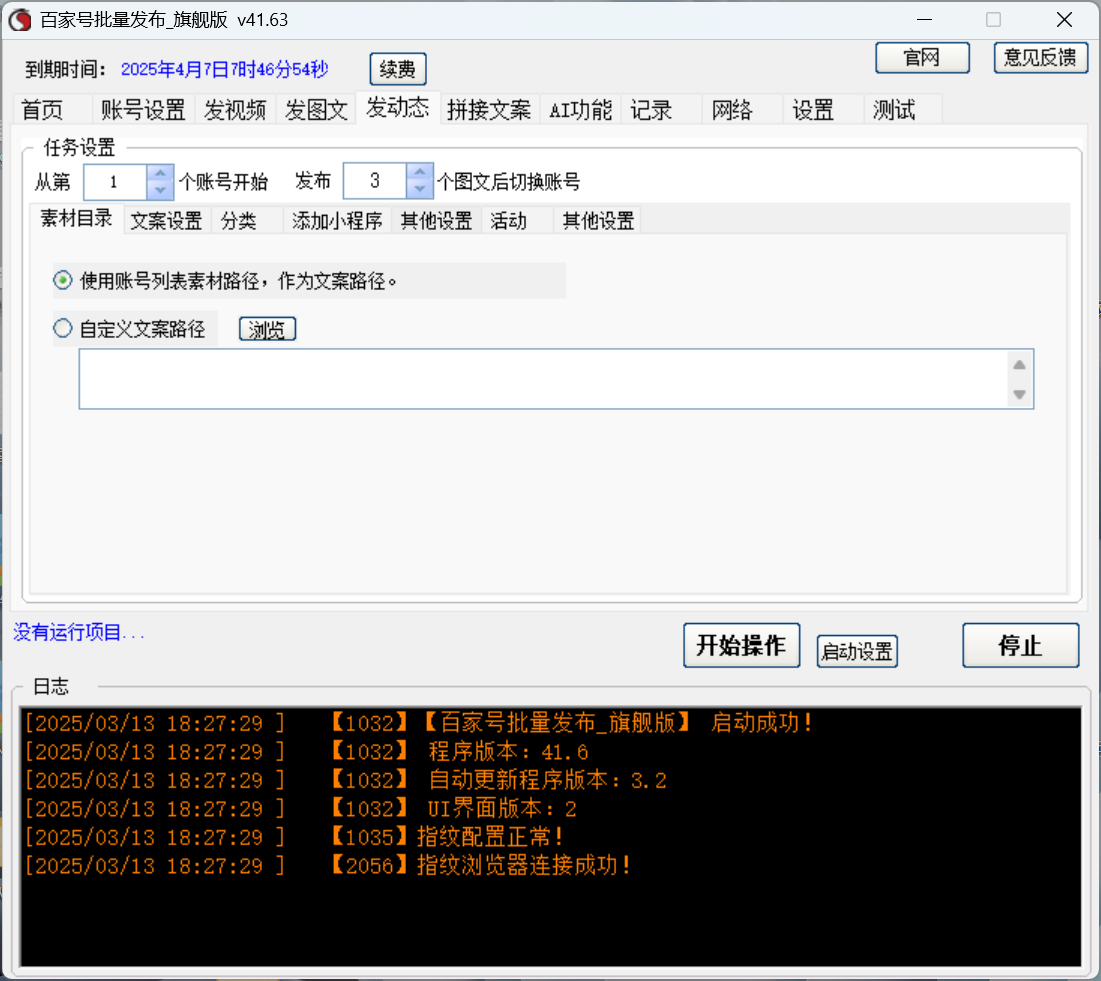
Task: Open the first 其他设置 sub-tab before 活动
Action: [437, 221]
